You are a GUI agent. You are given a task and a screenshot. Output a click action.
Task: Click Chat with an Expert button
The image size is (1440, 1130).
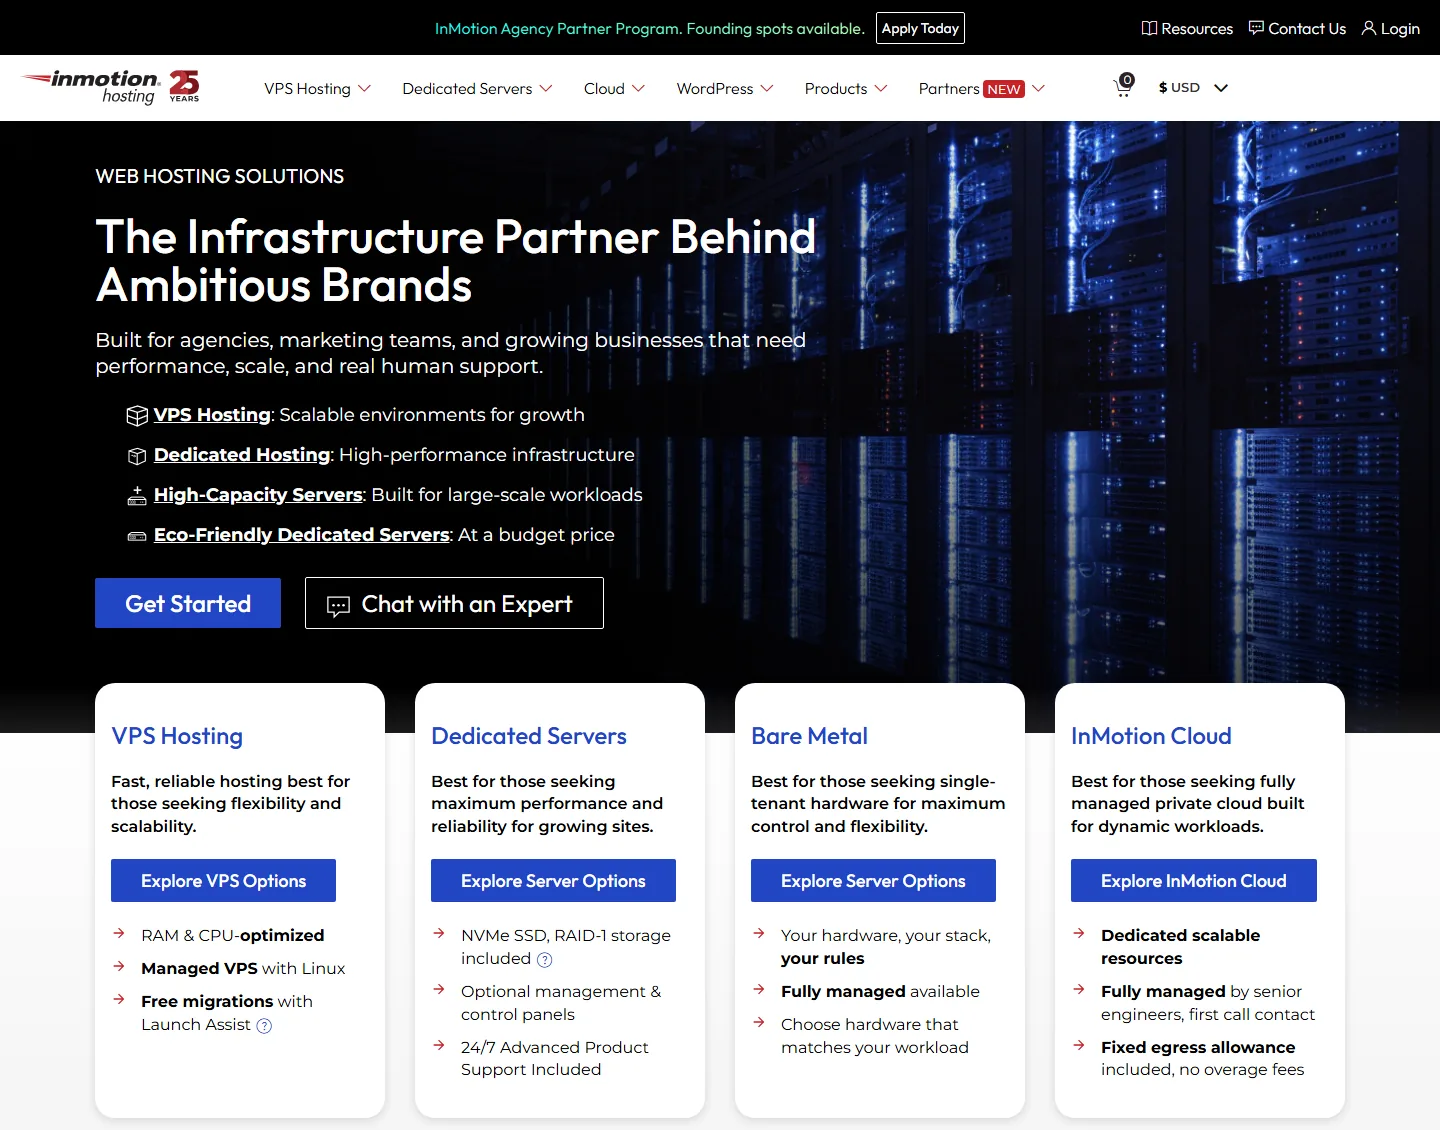454,603
